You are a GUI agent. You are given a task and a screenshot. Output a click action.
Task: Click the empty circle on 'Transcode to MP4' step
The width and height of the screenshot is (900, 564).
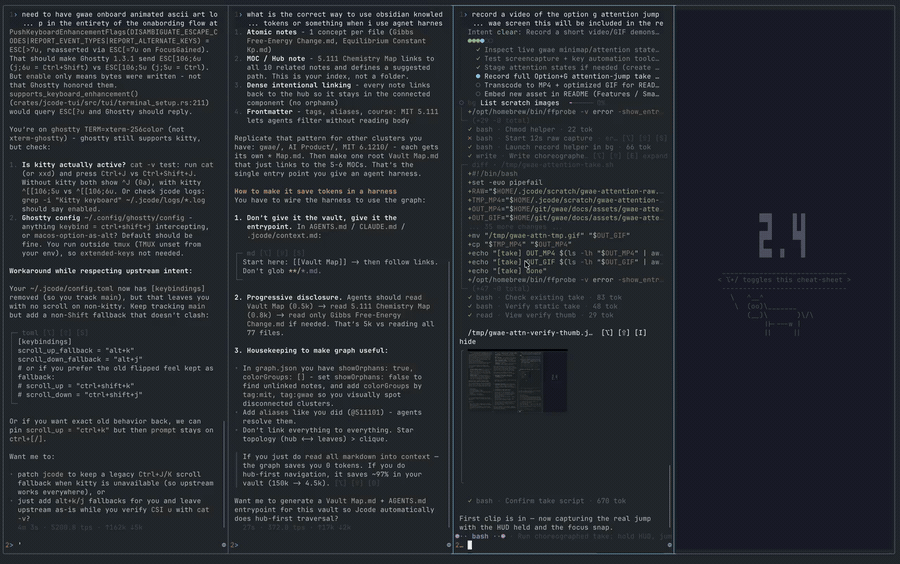click(x=478, y=85)
